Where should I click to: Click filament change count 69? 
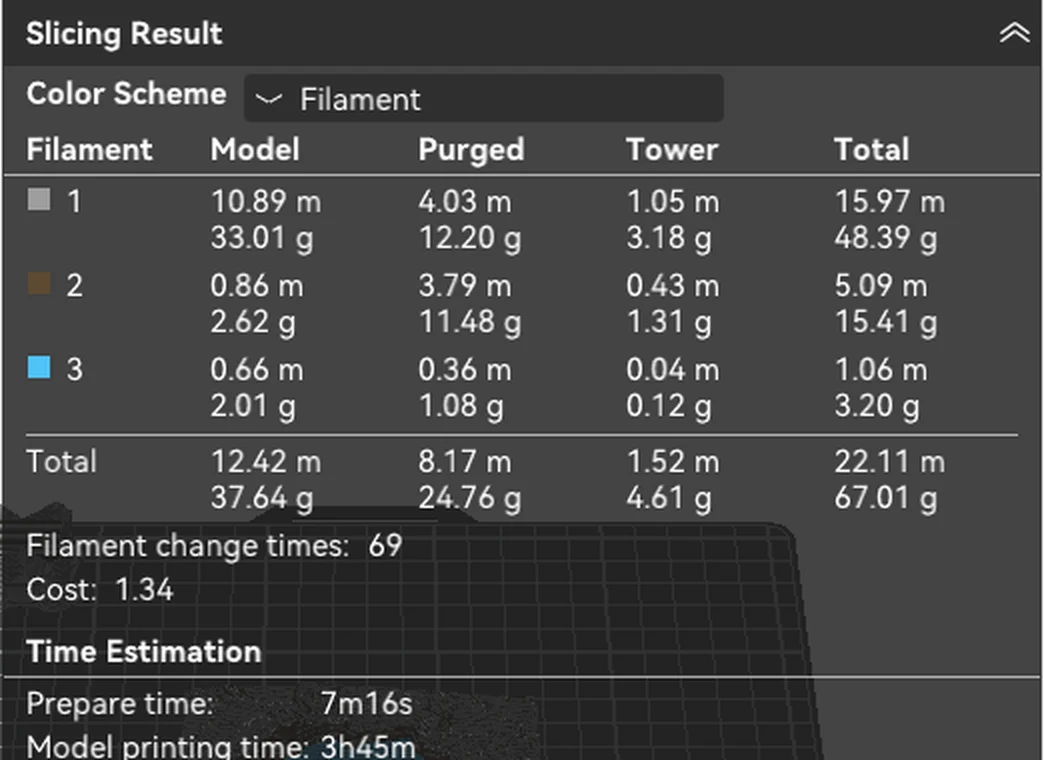click(386, 546)
